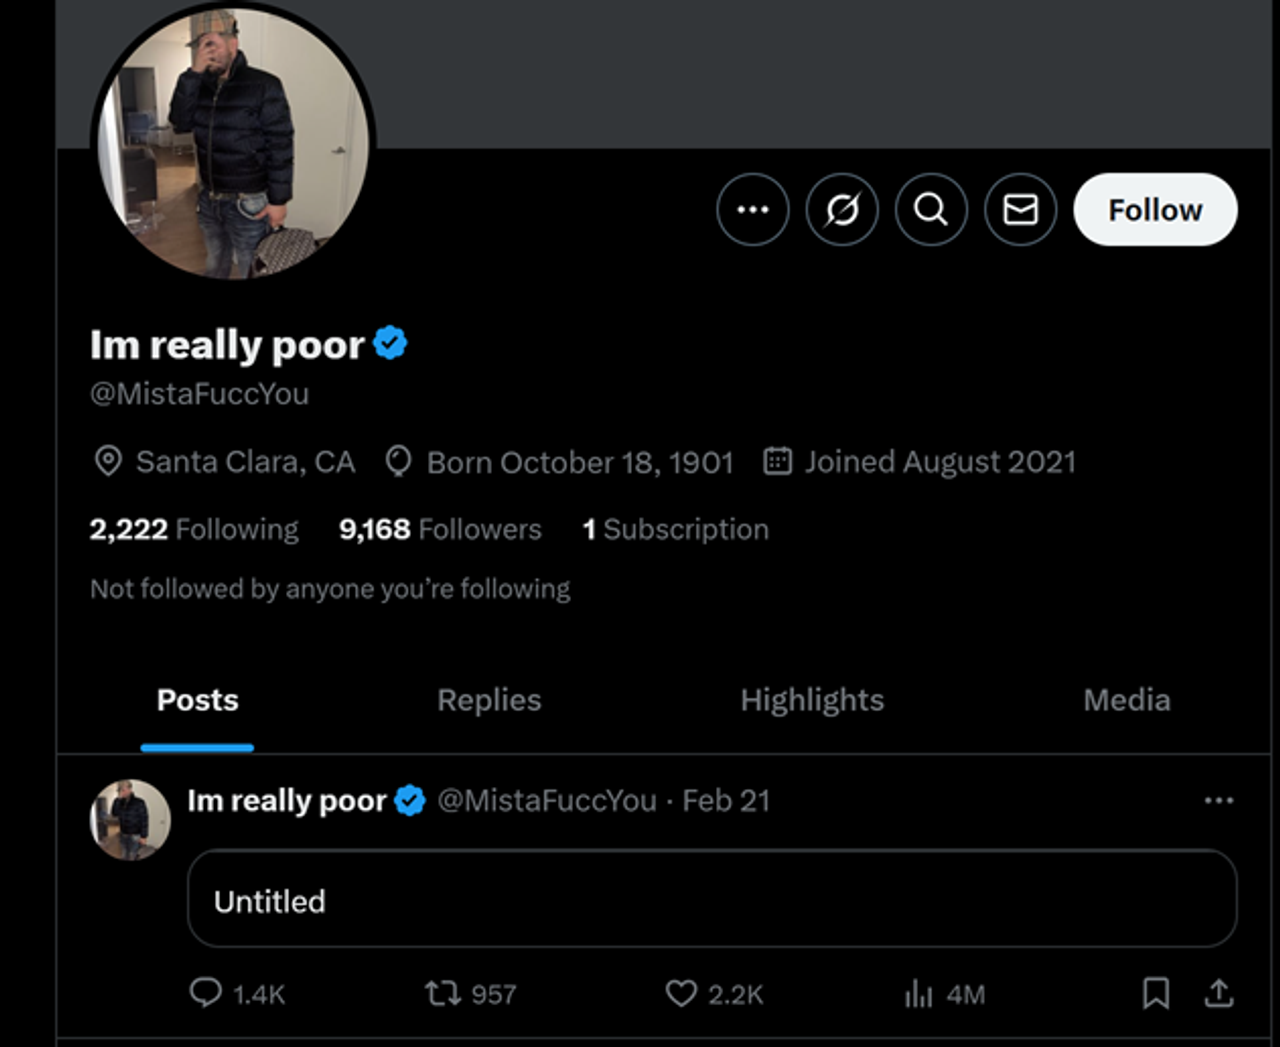Switch to the Replies tab
Viewport: 1280px width, 1047px height.
(489, 700)
